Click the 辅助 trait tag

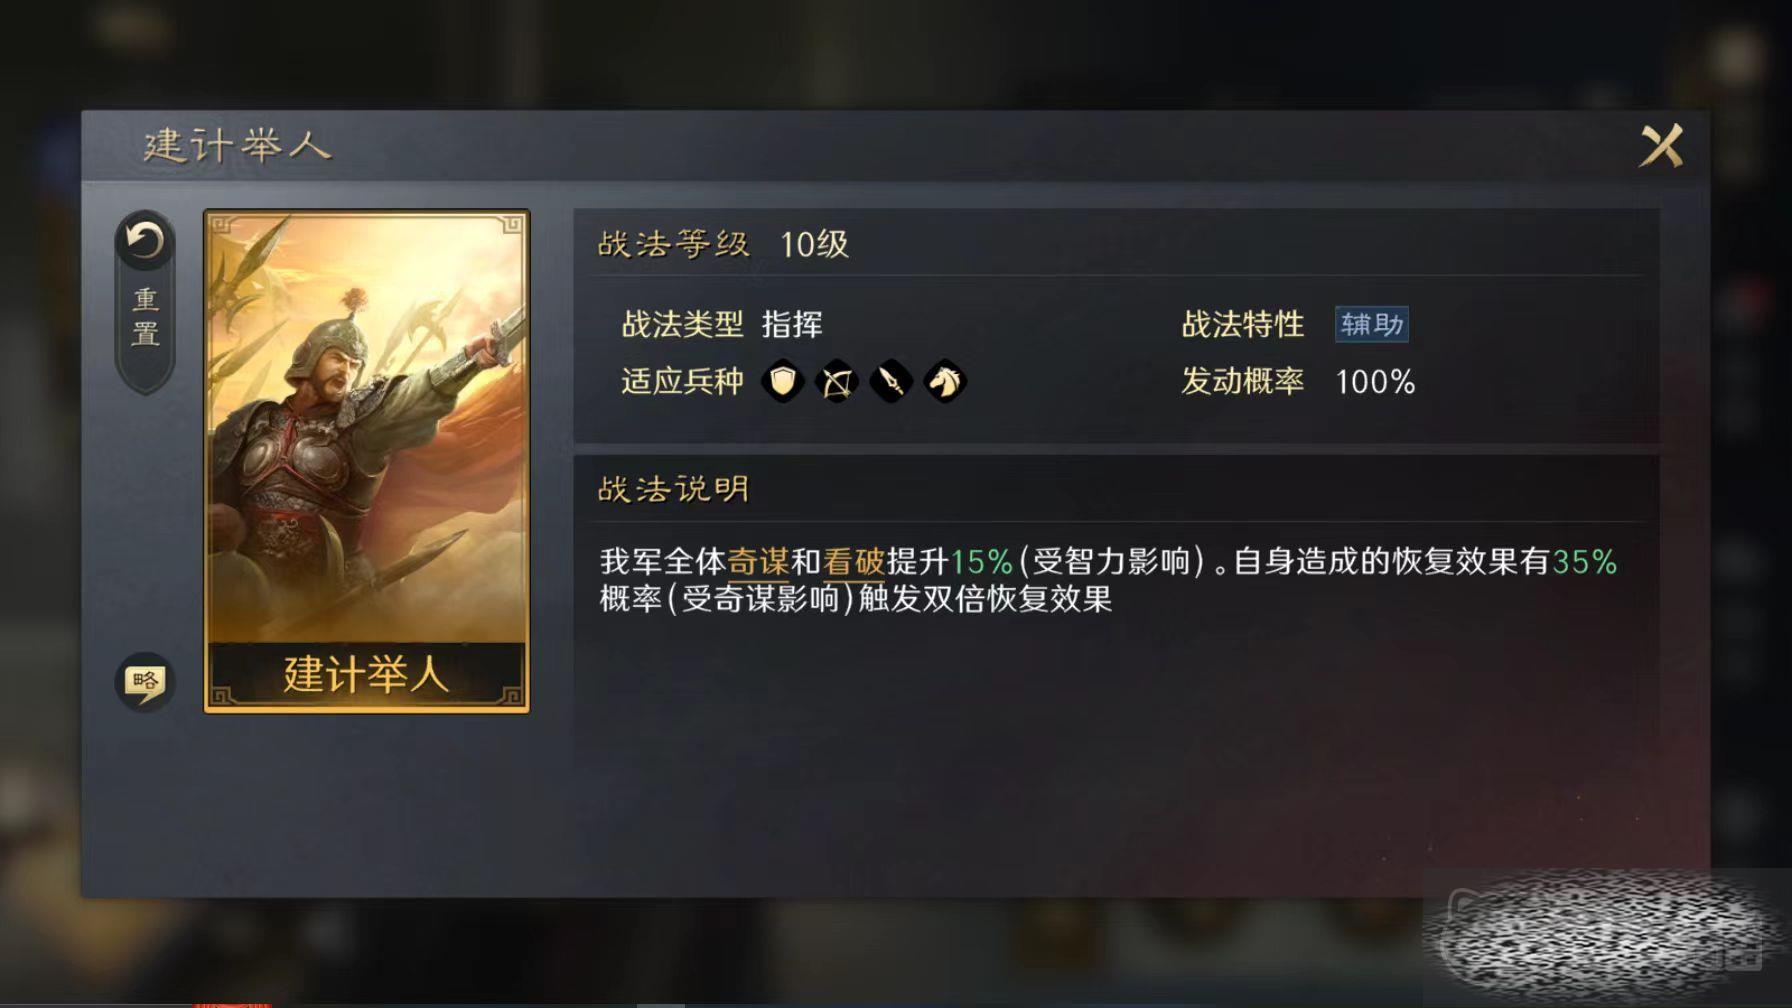(1372, 324)
